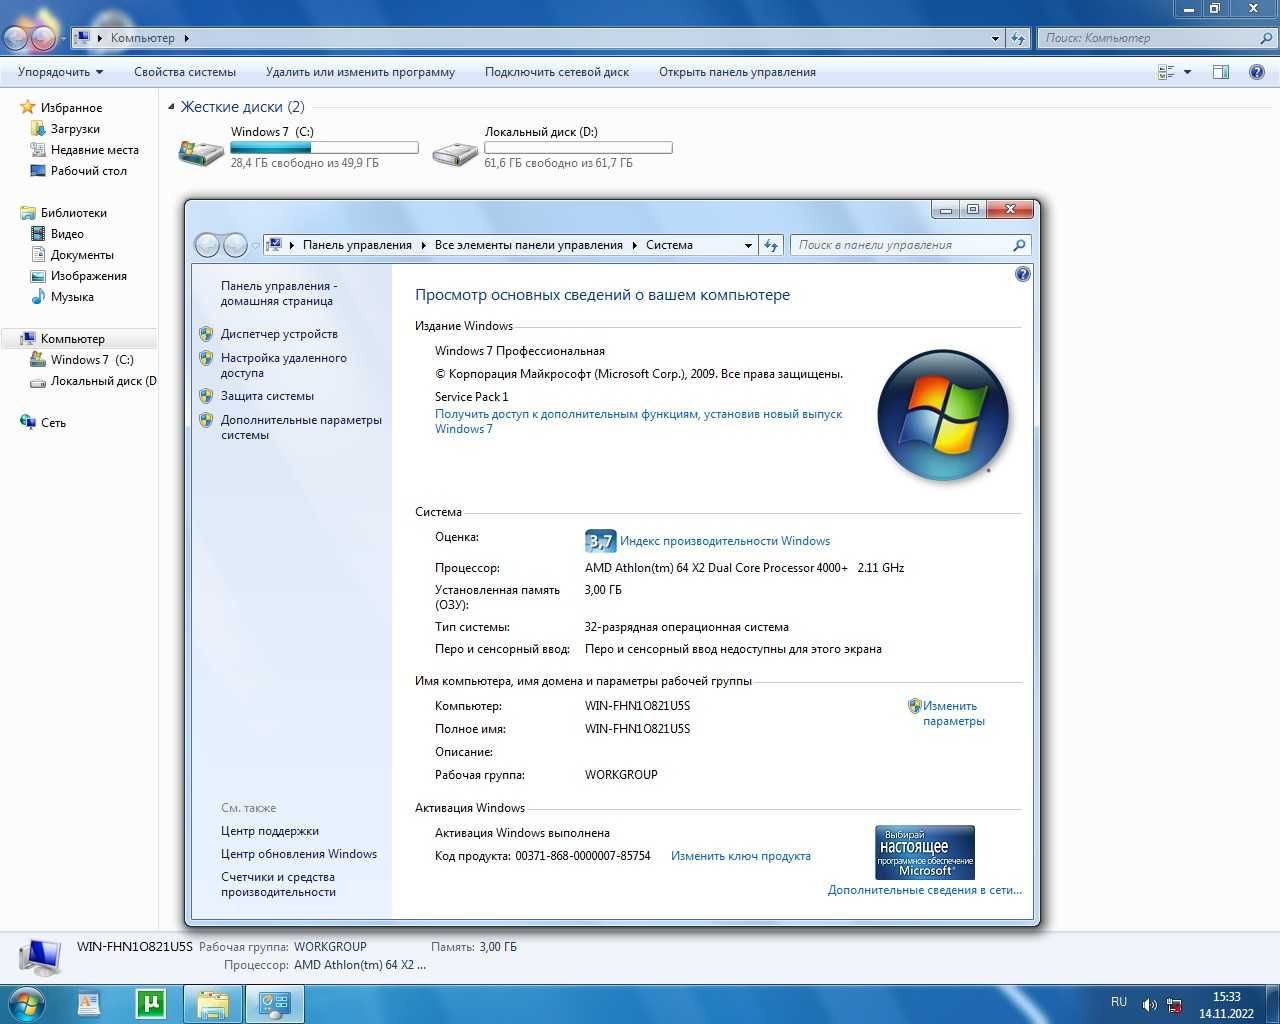Click the Explorer help question mark icon
The height and width of the screenshot is (1024, 1280).
(1258, 72)
